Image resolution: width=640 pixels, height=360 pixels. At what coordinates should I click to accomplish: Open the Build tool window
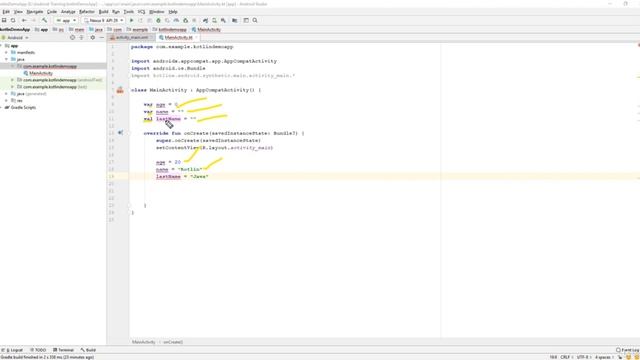[88, 350]
